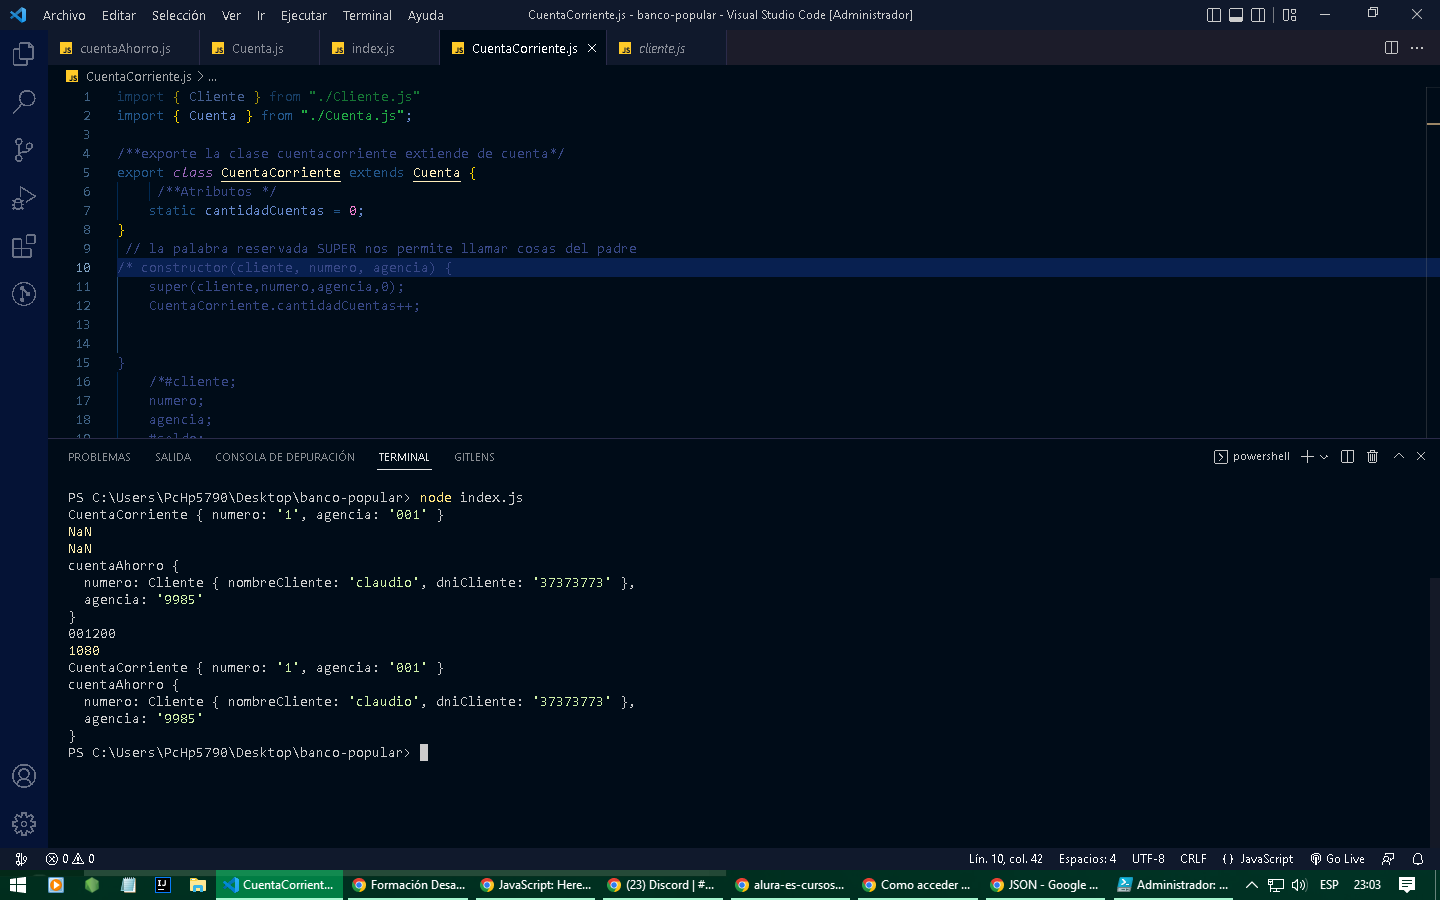Viewport: 1440px width, 900px height.
Task: Open the feedback icon in status bar
Action: coord(1388,859)
